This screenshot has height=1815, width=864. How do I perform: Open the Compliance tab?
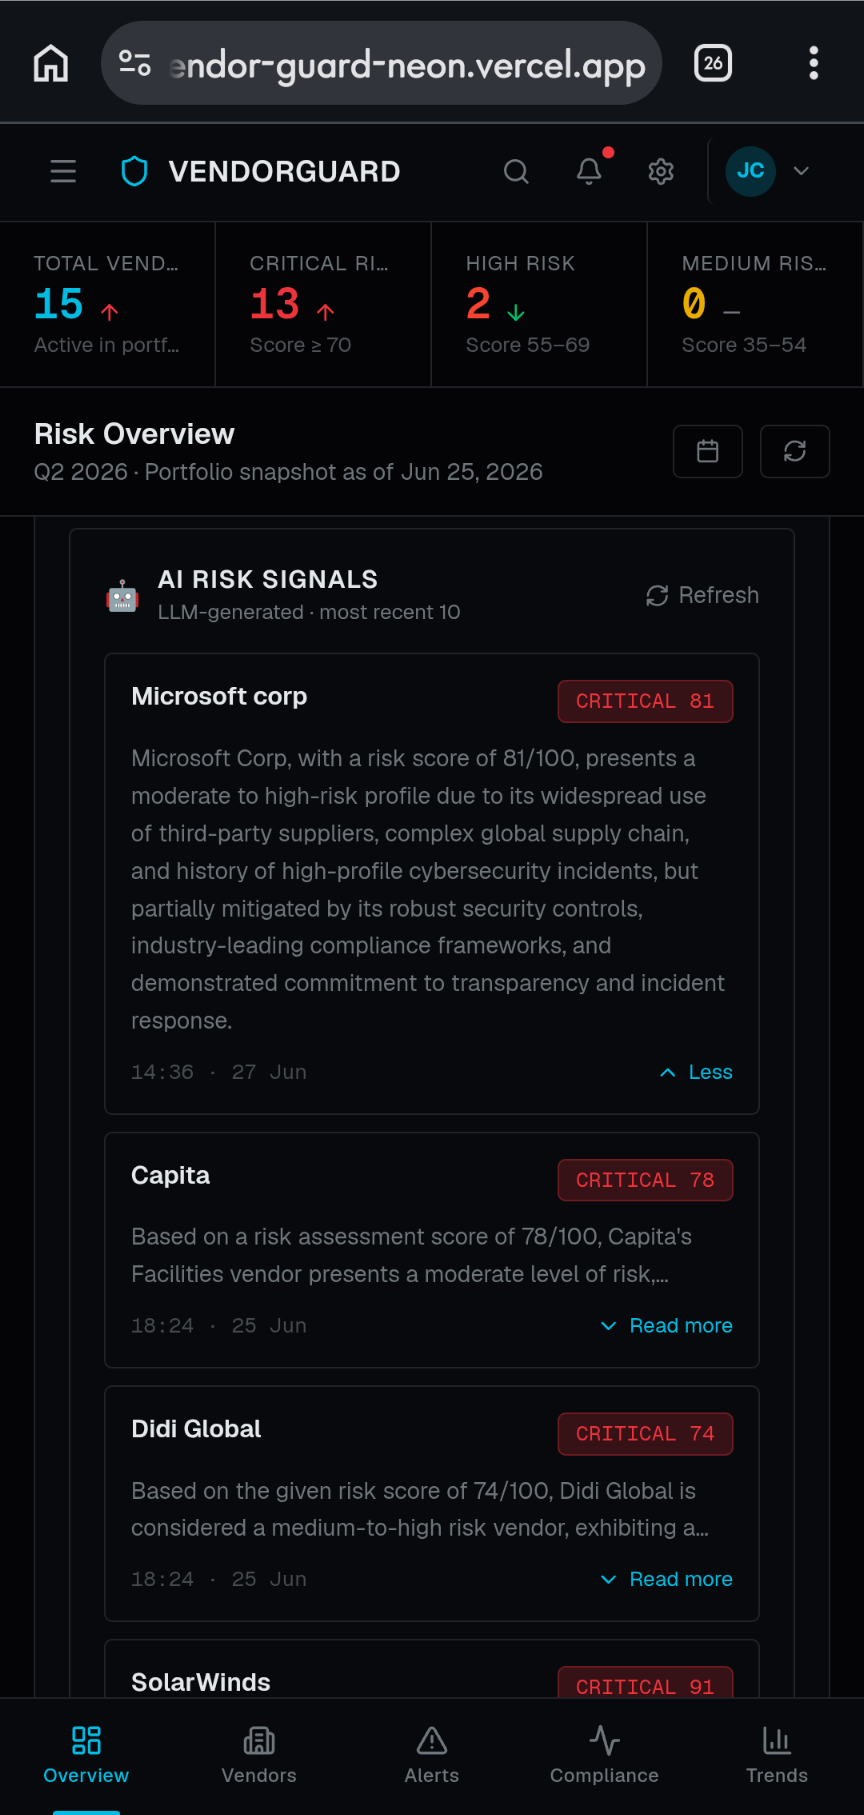604,1755
